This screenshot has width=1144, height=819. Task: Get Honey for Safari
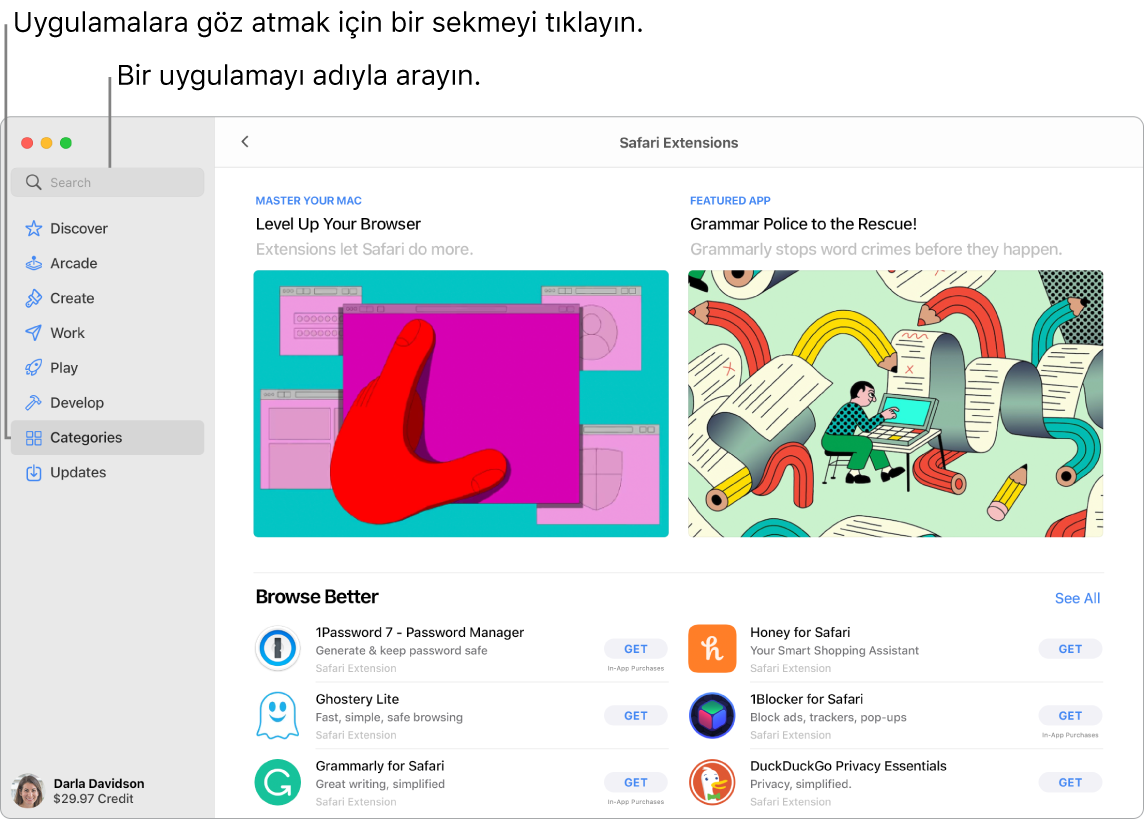[x=1070, y=649]
